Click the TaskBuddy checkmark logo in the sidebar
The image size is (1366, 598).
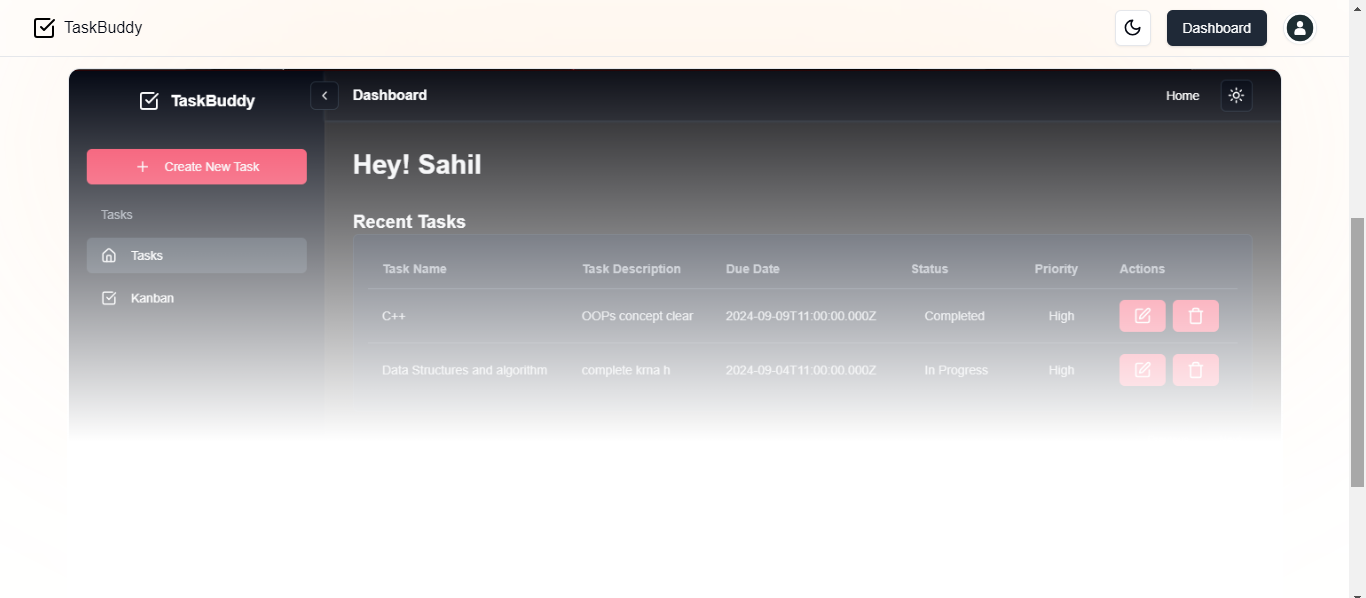click(x=149, y=100)
